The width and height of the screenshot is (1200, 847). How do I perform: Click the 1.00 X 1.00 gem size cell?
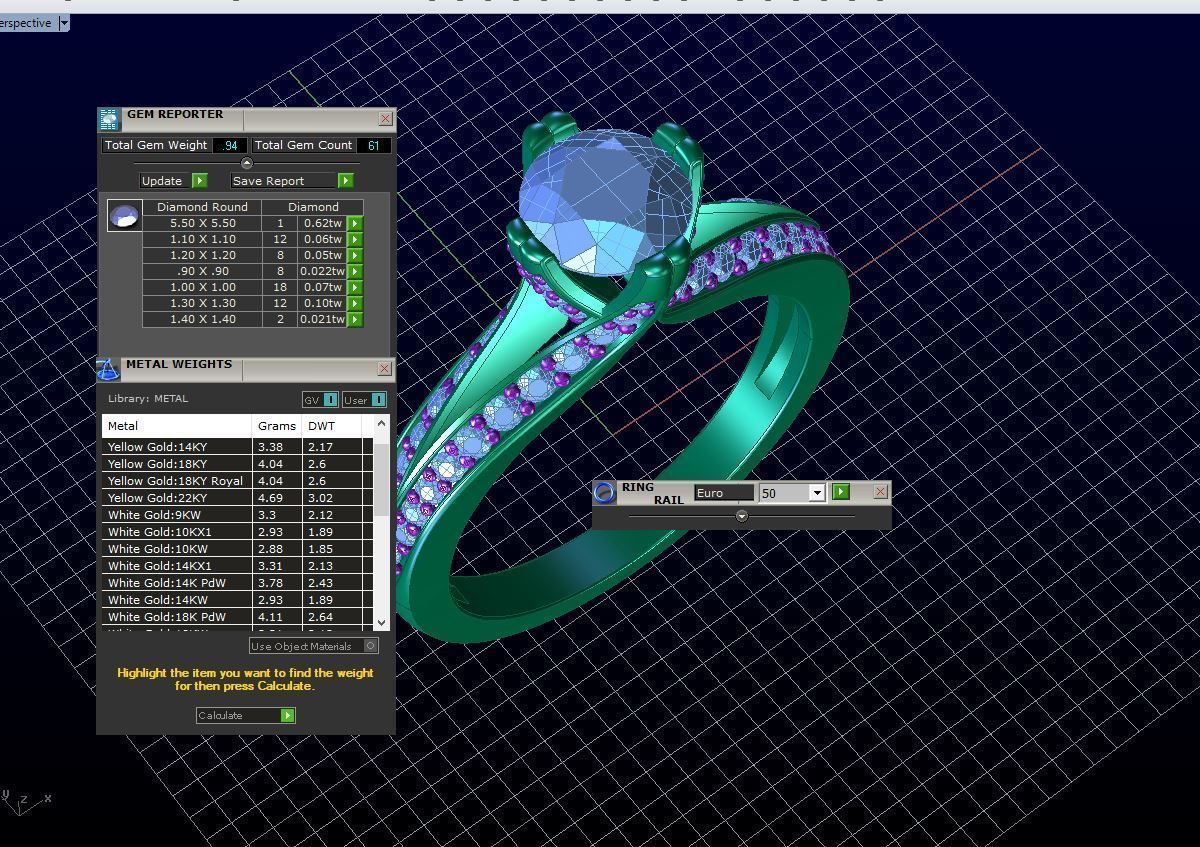click(203, 288)
